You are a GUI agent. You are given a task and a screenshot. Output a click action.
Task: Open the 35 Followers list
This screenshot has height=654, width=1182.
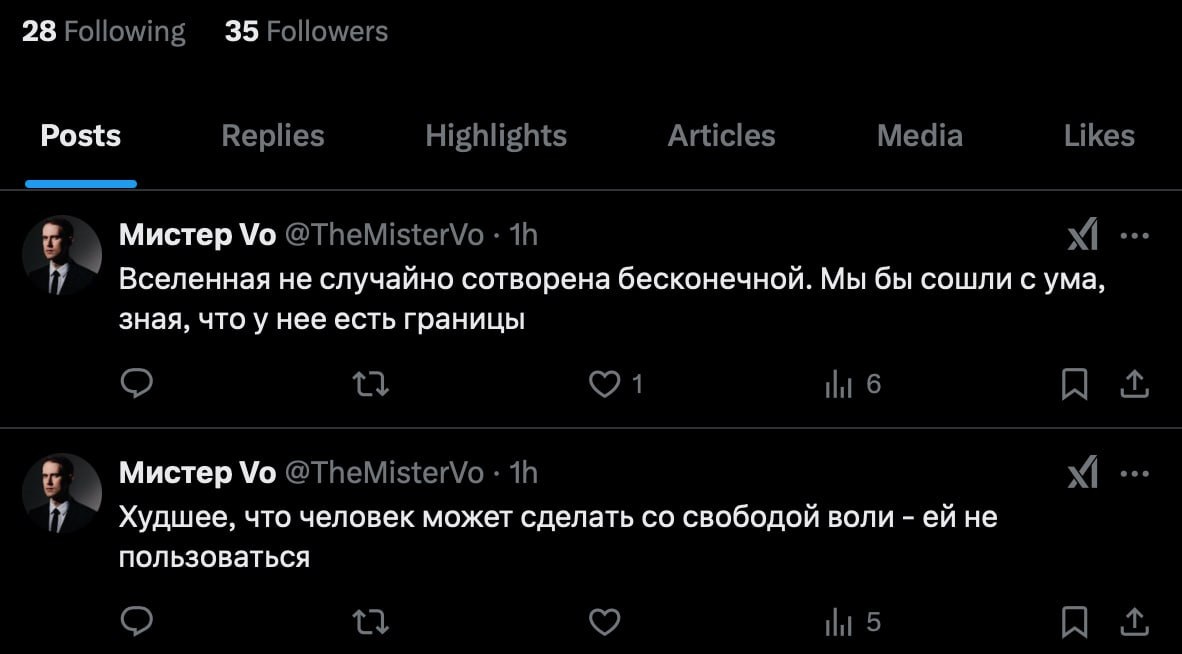click(305, 30)
